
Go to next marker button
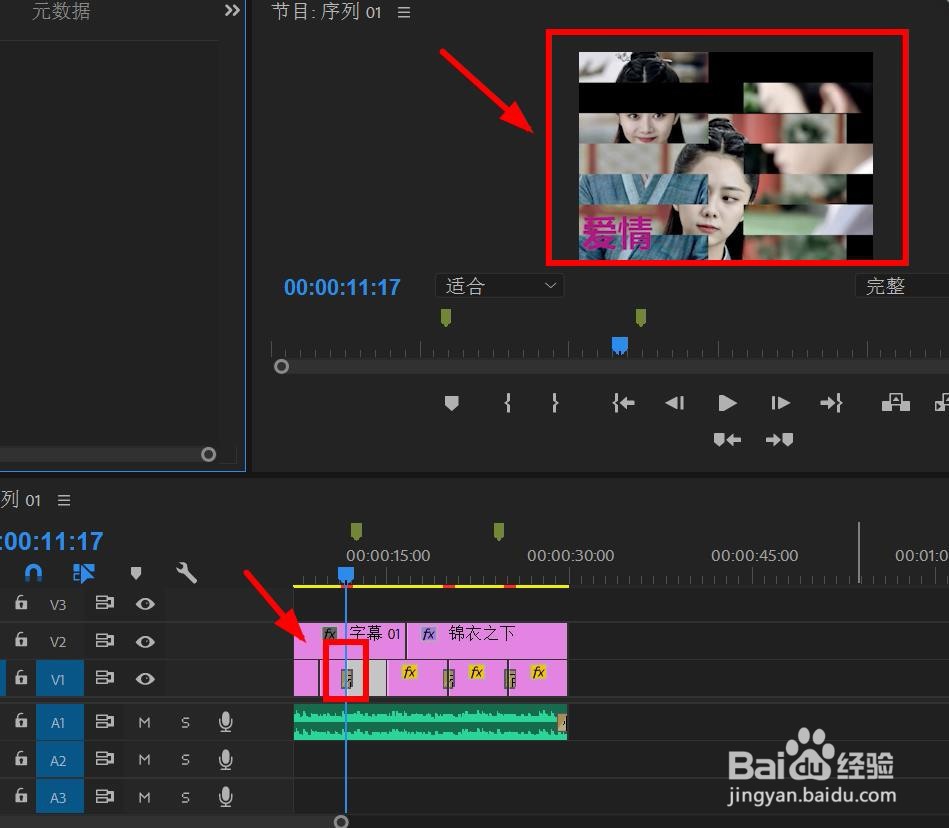(x=780, y=439)
